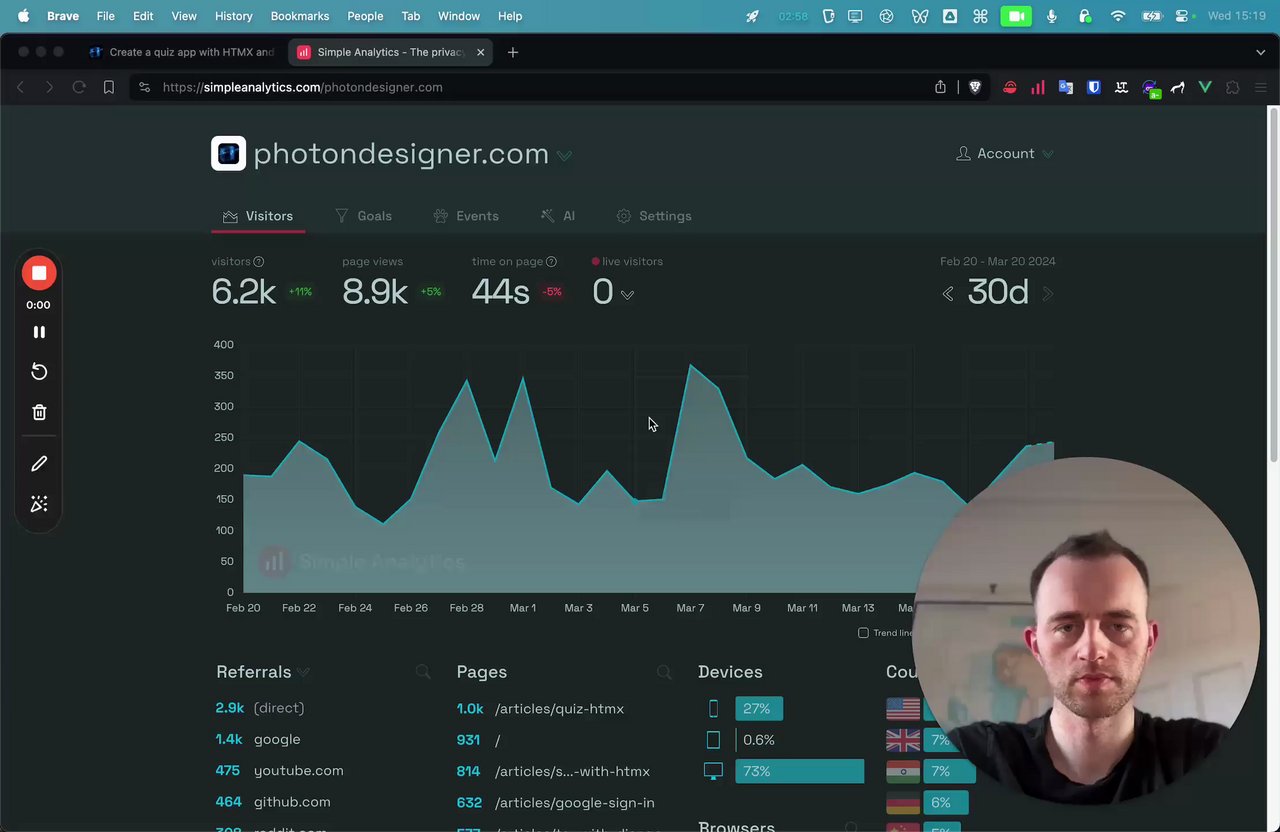Restart the recording with the circular-arrow icon
This screenshot has height=832, width=1280.
39,372
